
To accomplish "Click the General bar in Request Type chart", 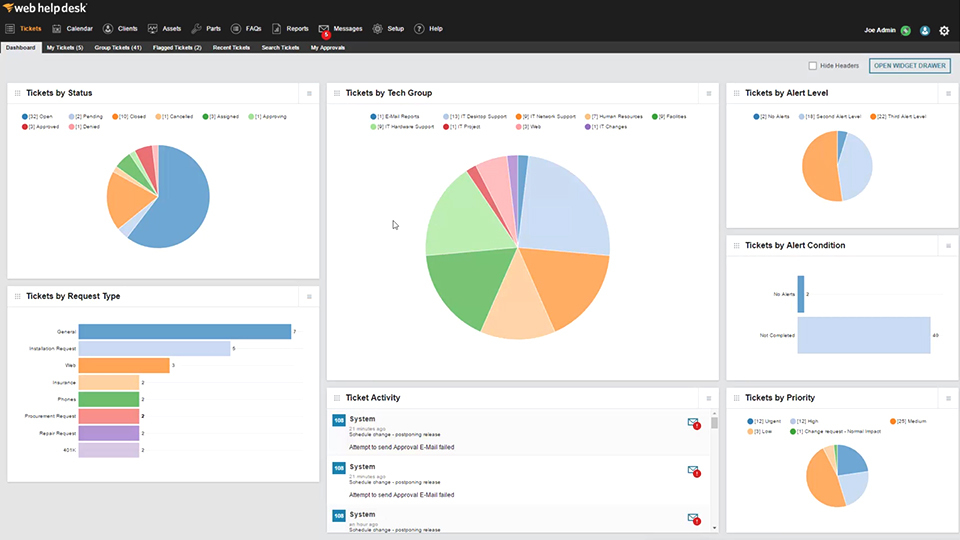I will pos(185,331).
